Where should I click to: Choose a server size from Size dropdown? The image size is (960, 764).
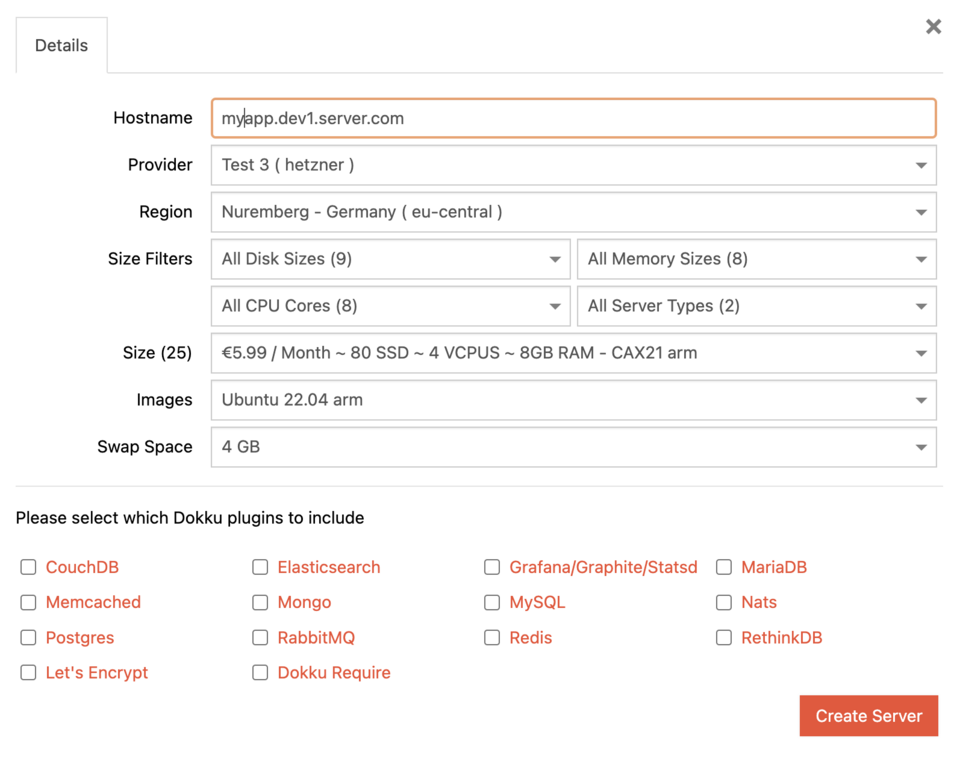pyautogui.click(x=574, y=353)
